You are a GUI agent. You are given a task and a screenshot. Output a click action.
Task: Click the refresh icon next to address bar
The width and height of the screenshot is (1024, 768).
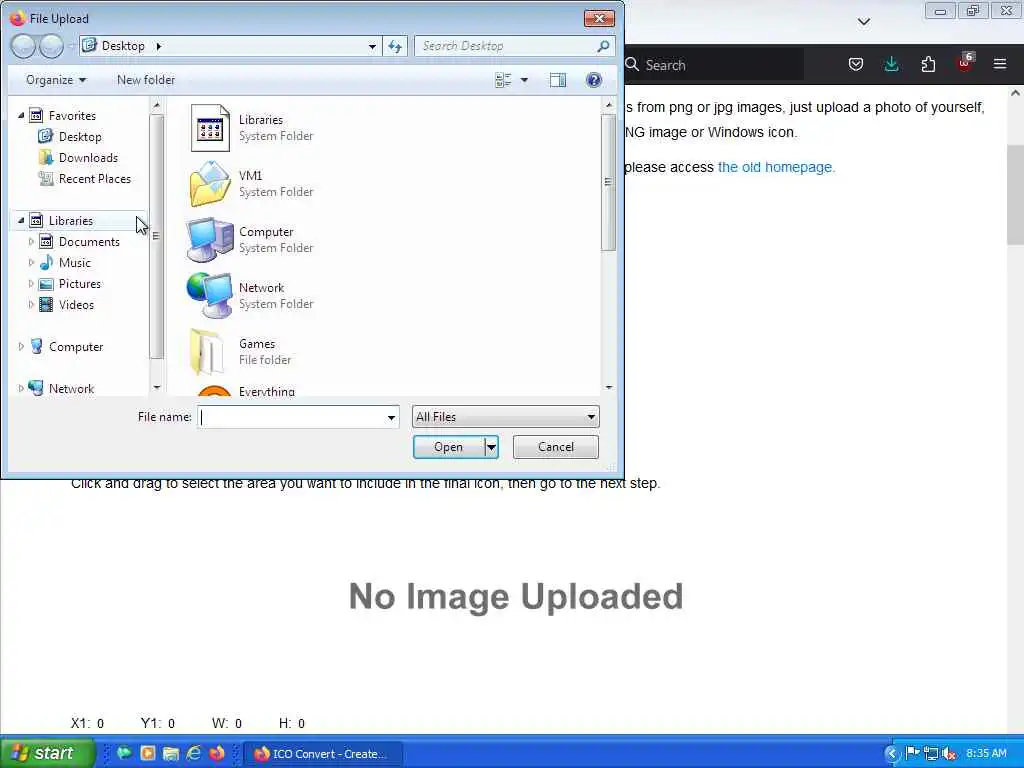(395, 46)
